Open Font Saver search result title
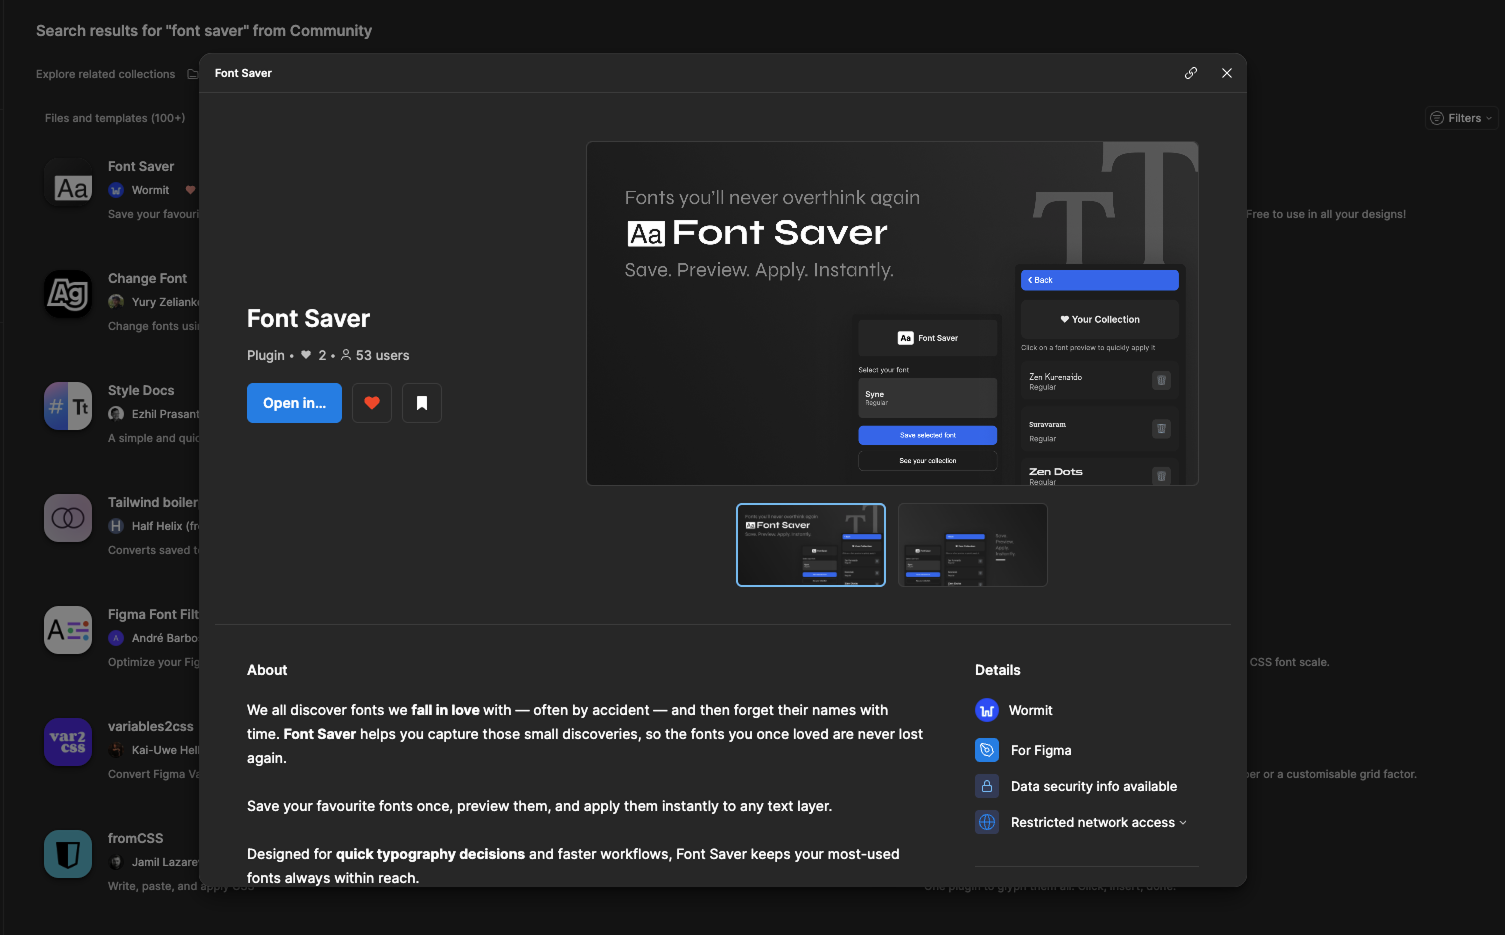 pos(141,166)
